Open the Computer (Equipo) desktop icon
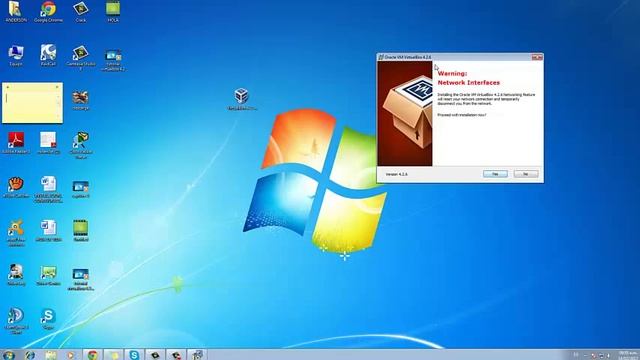Image resolution: width=640 pixels, height=360 pixels. (16, 56)
